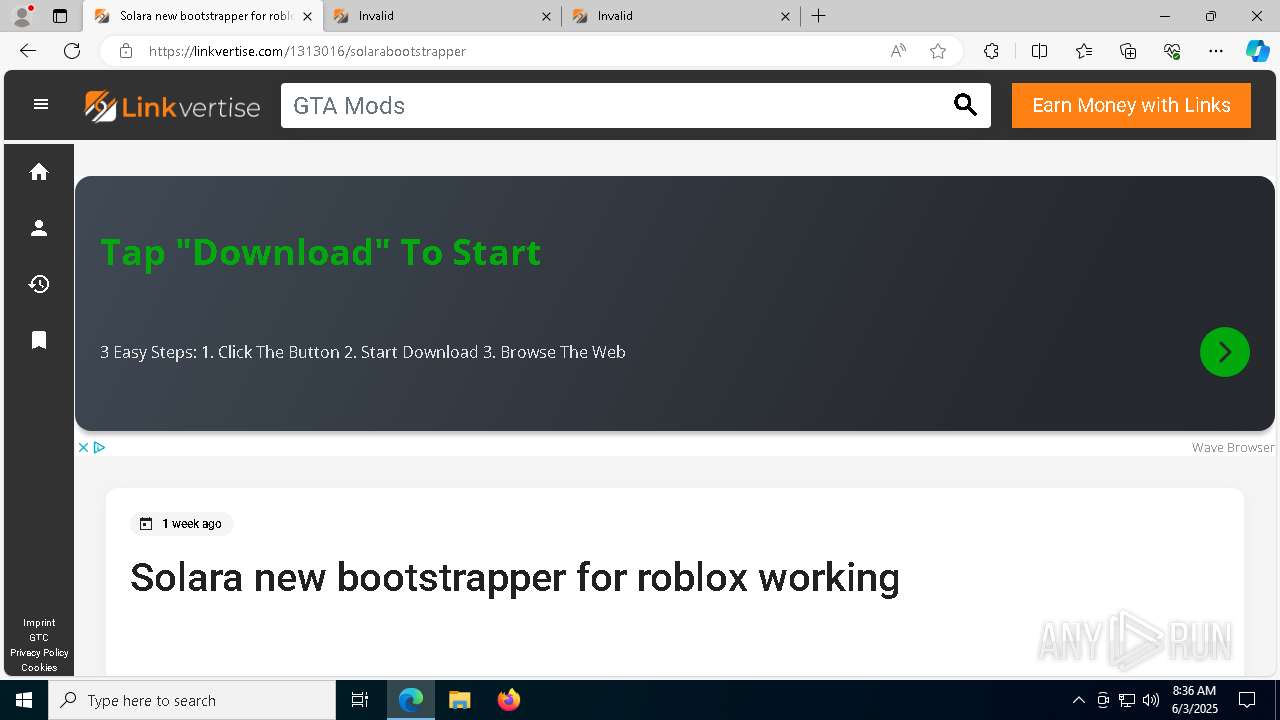Click the AdChoices triangle icon

100,447
